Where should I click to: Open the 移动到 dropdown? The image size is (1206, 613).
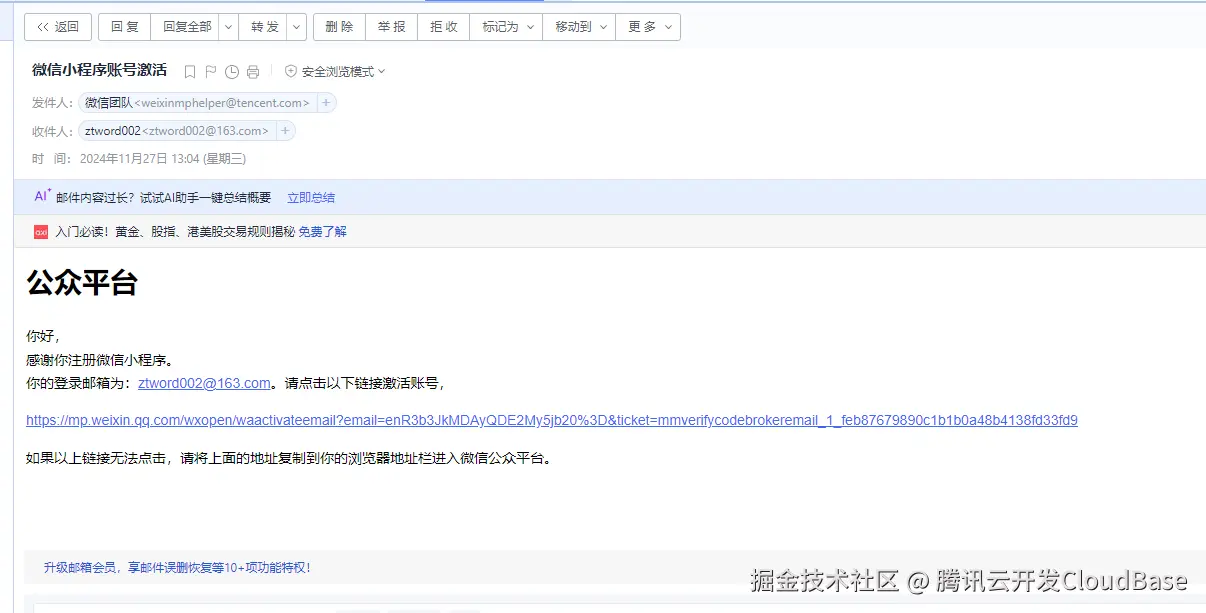point(580,27)
